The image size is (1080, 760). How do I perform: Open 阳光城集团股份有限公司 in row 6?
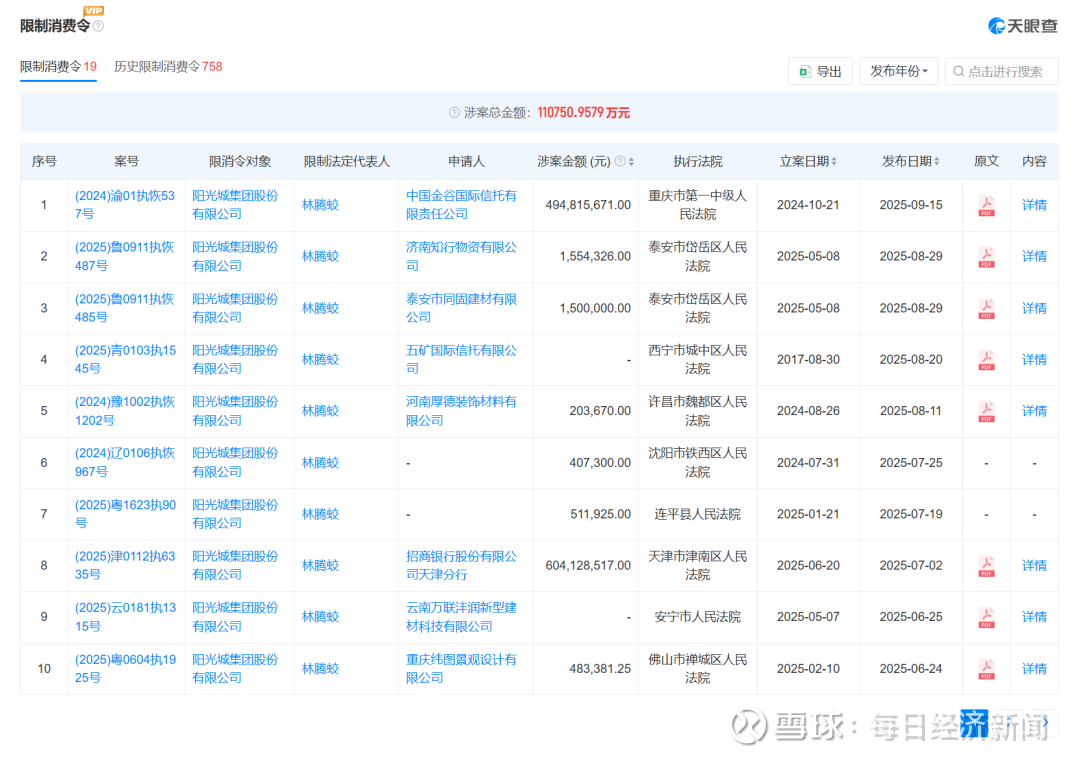pos(235,462)
